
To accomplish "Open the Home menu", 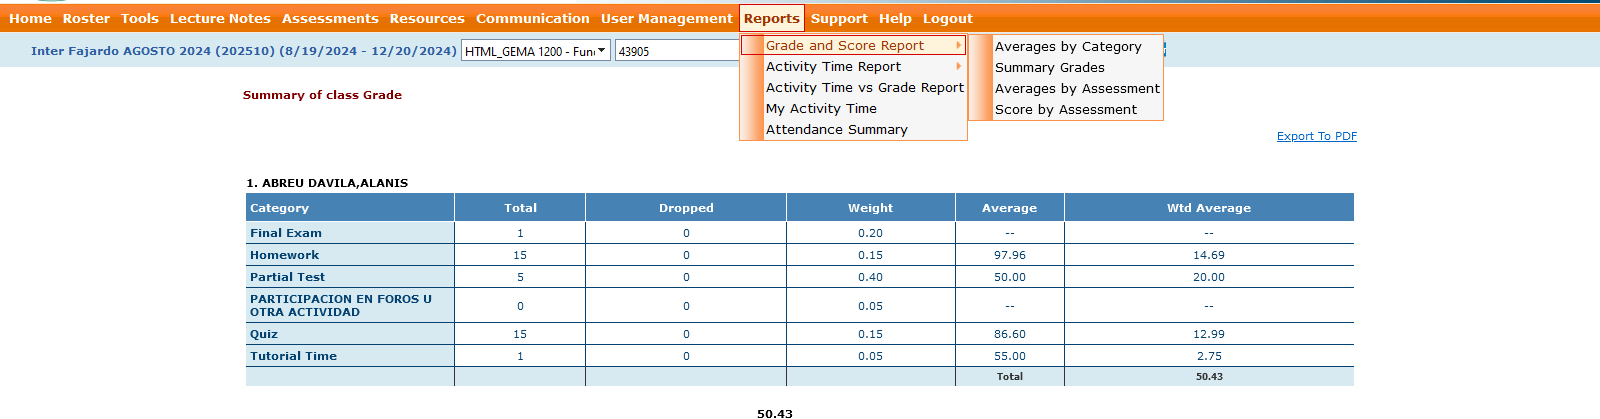I will click(30, 18).
